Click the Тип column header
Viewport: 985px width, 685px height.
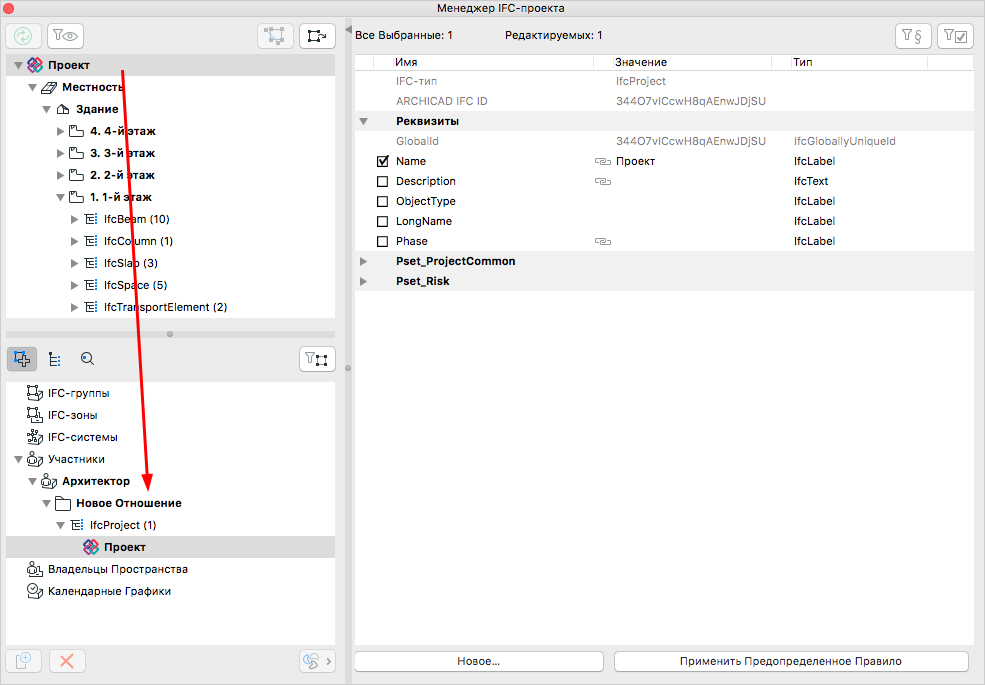[x=859, y=62]
